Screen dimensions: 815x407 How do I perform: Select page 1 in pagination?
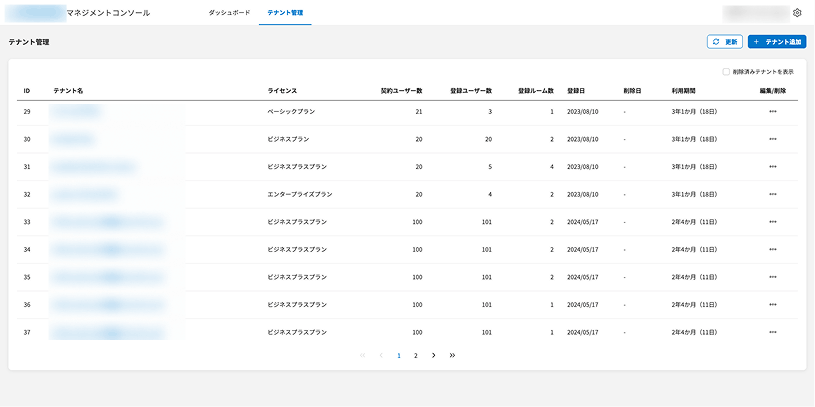[399, 356]
